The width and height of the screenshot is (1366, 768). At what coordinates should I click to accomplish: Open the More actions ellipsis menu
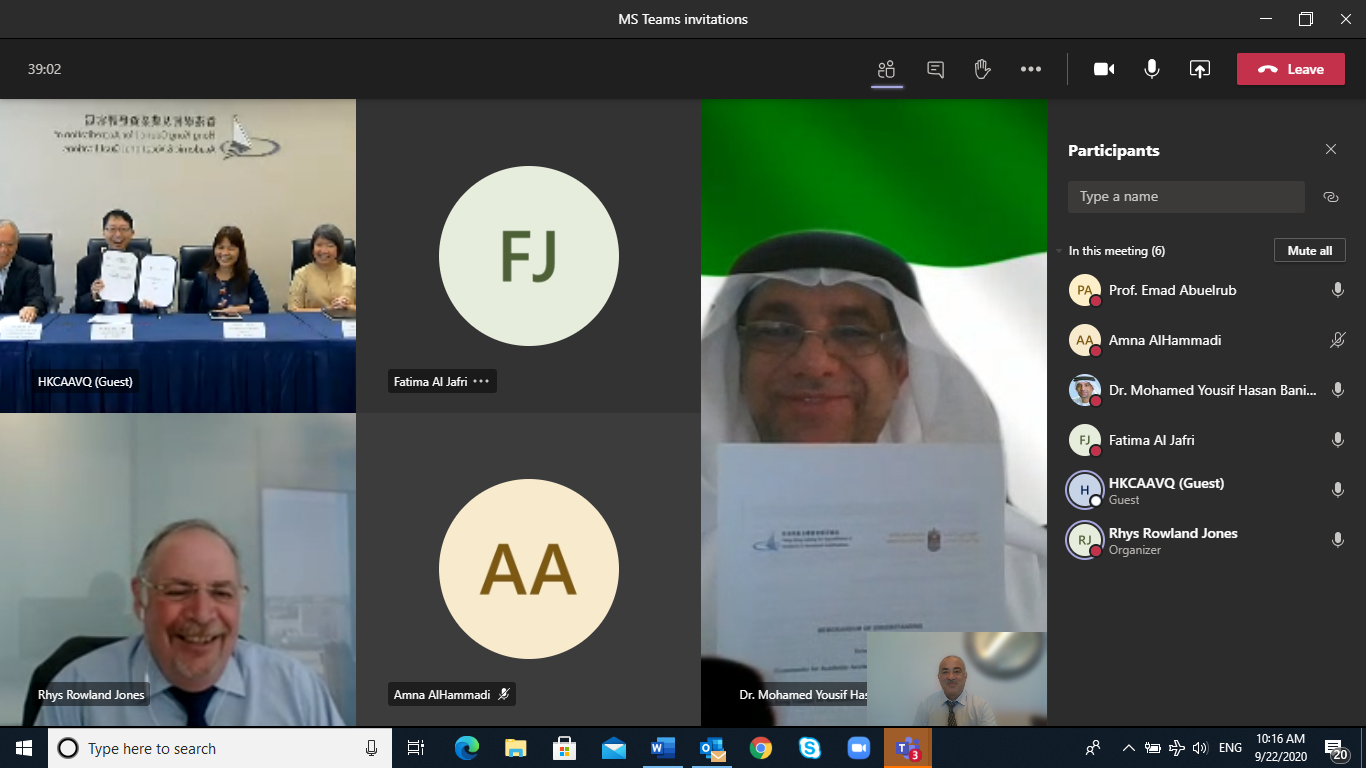(x=1031, y=69)
